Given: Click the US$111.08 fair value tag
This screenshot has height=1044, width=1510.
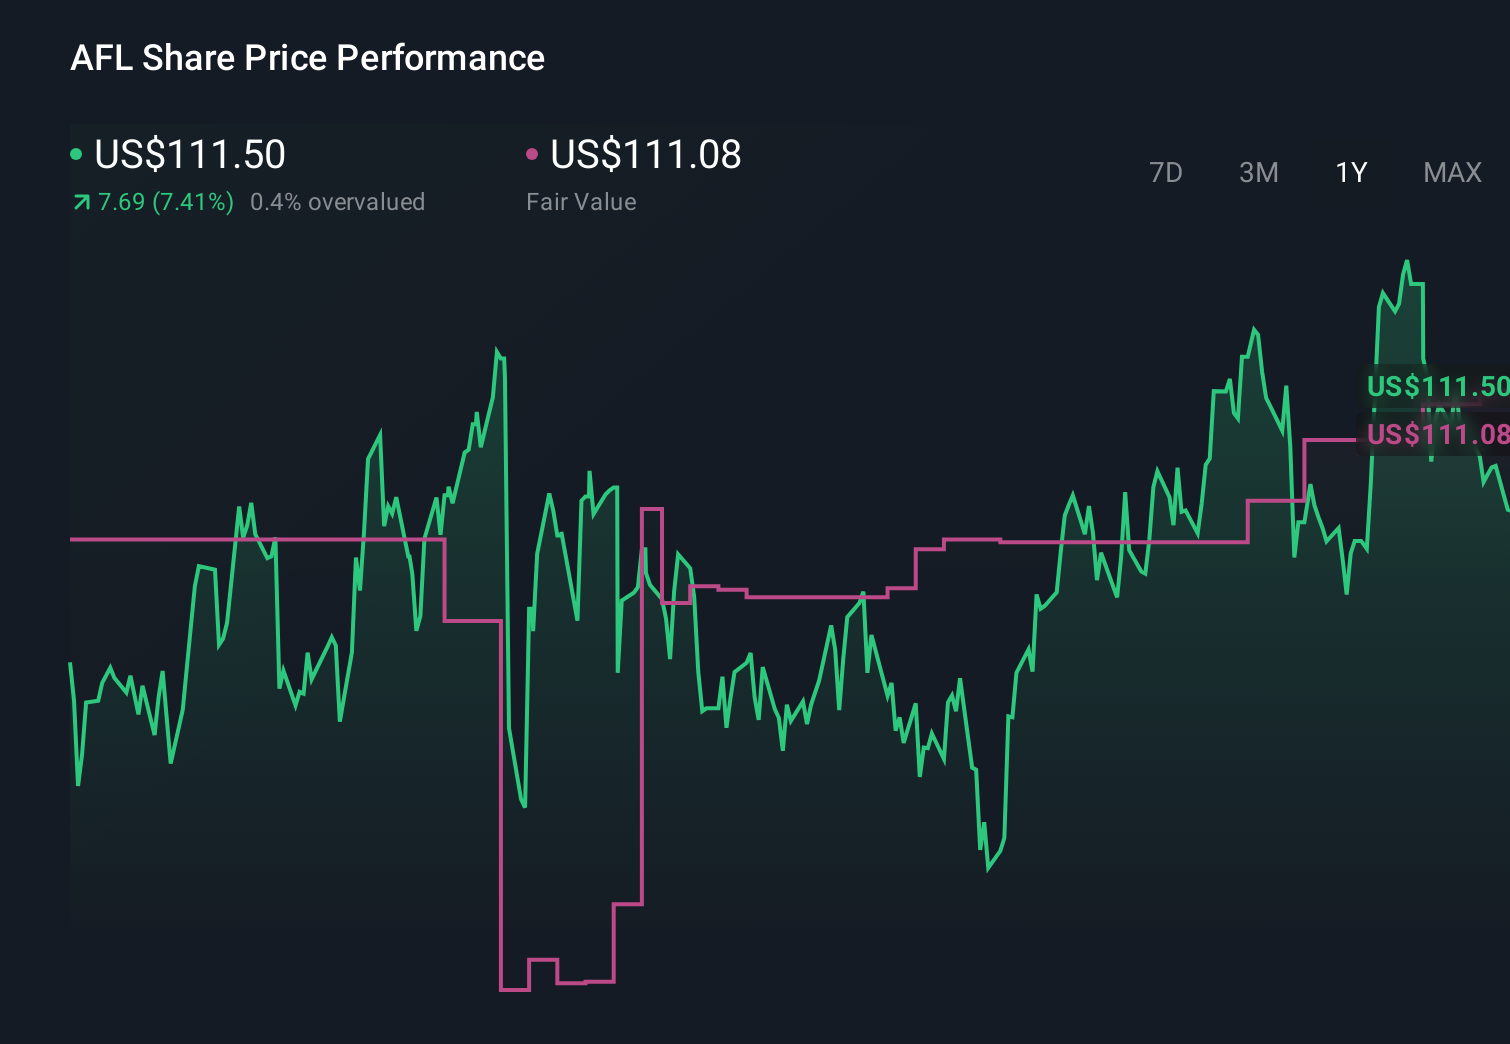Looking at the screenshot, I should 1437,435.
